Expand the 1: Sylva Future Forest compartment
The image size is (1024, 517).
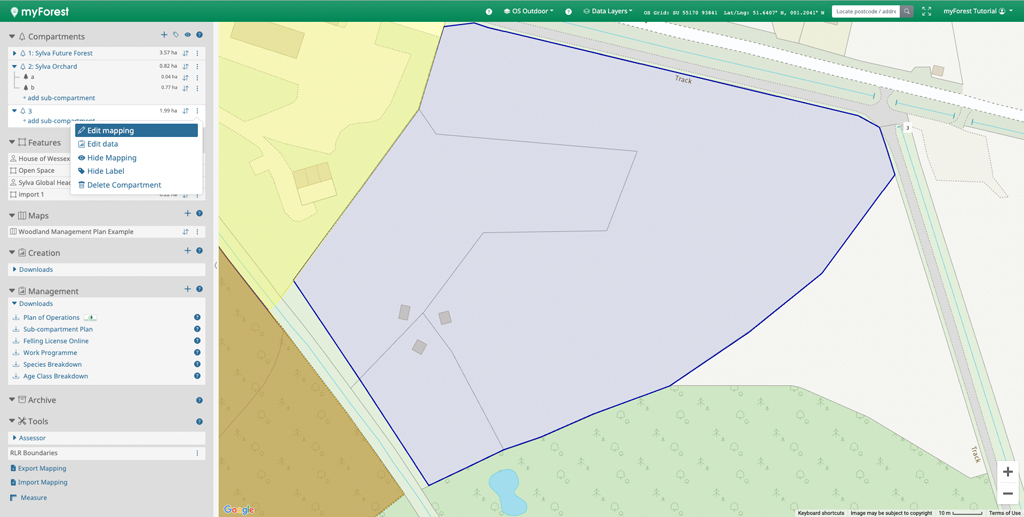14,53
